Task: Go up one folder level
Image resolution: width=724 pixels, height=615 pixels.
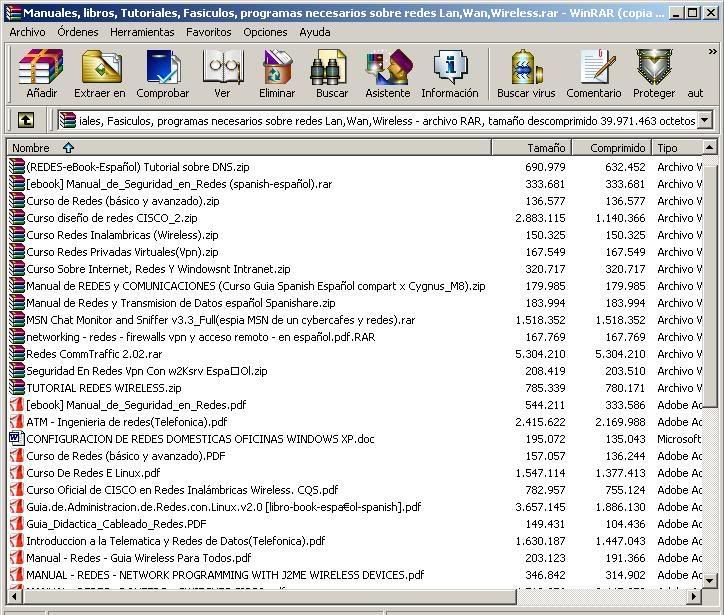Action: (x=26, y=121)
